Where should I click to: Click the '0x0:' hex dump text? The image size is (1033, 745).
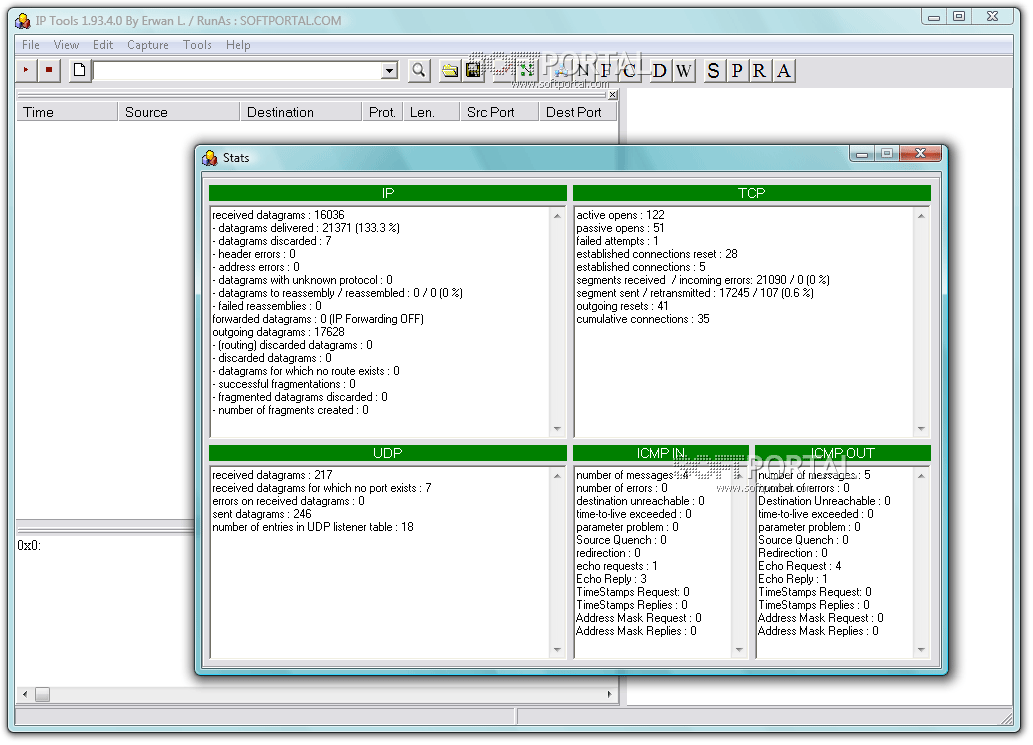[29, 546]
